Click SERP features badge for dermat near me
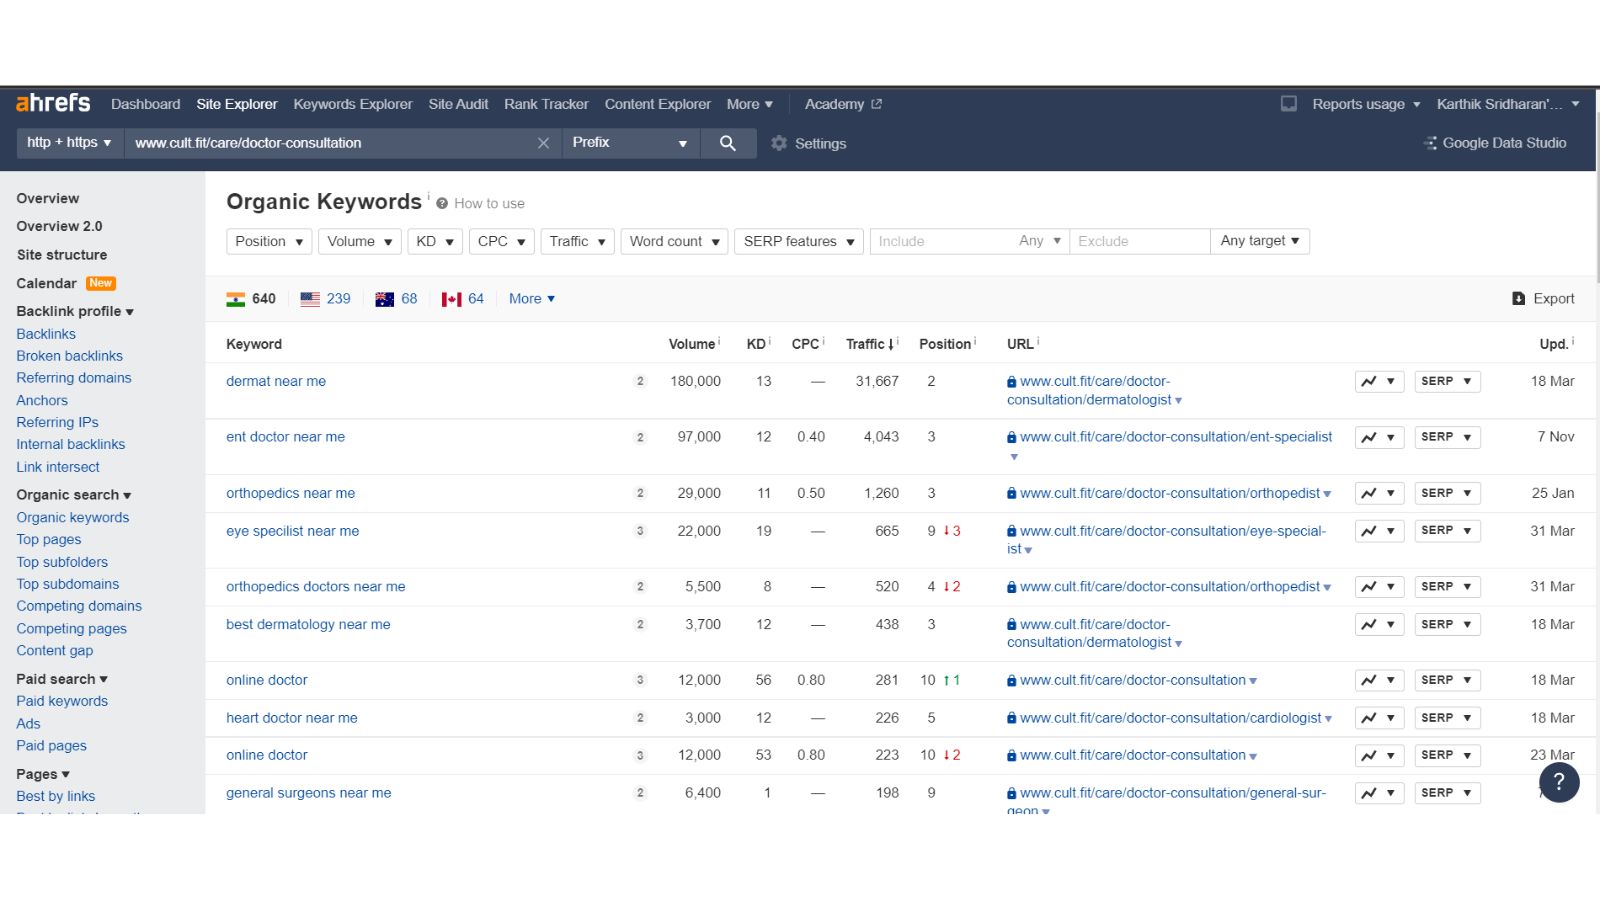This screenshot has height=900, width=1600. coord(640,381)
